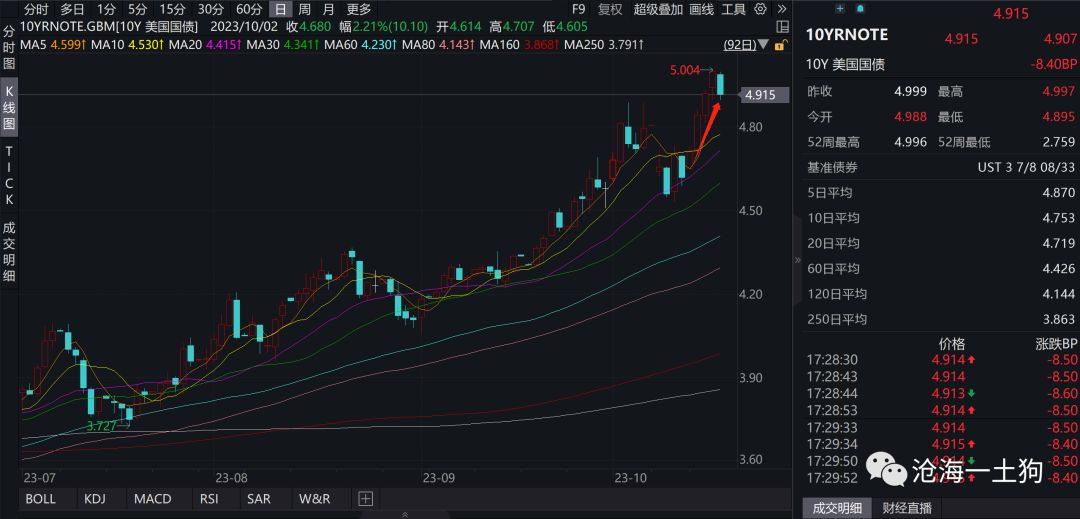The image size is (1080, 519).
Task: Set price alert bell icon
Action: tap(860, 9)
